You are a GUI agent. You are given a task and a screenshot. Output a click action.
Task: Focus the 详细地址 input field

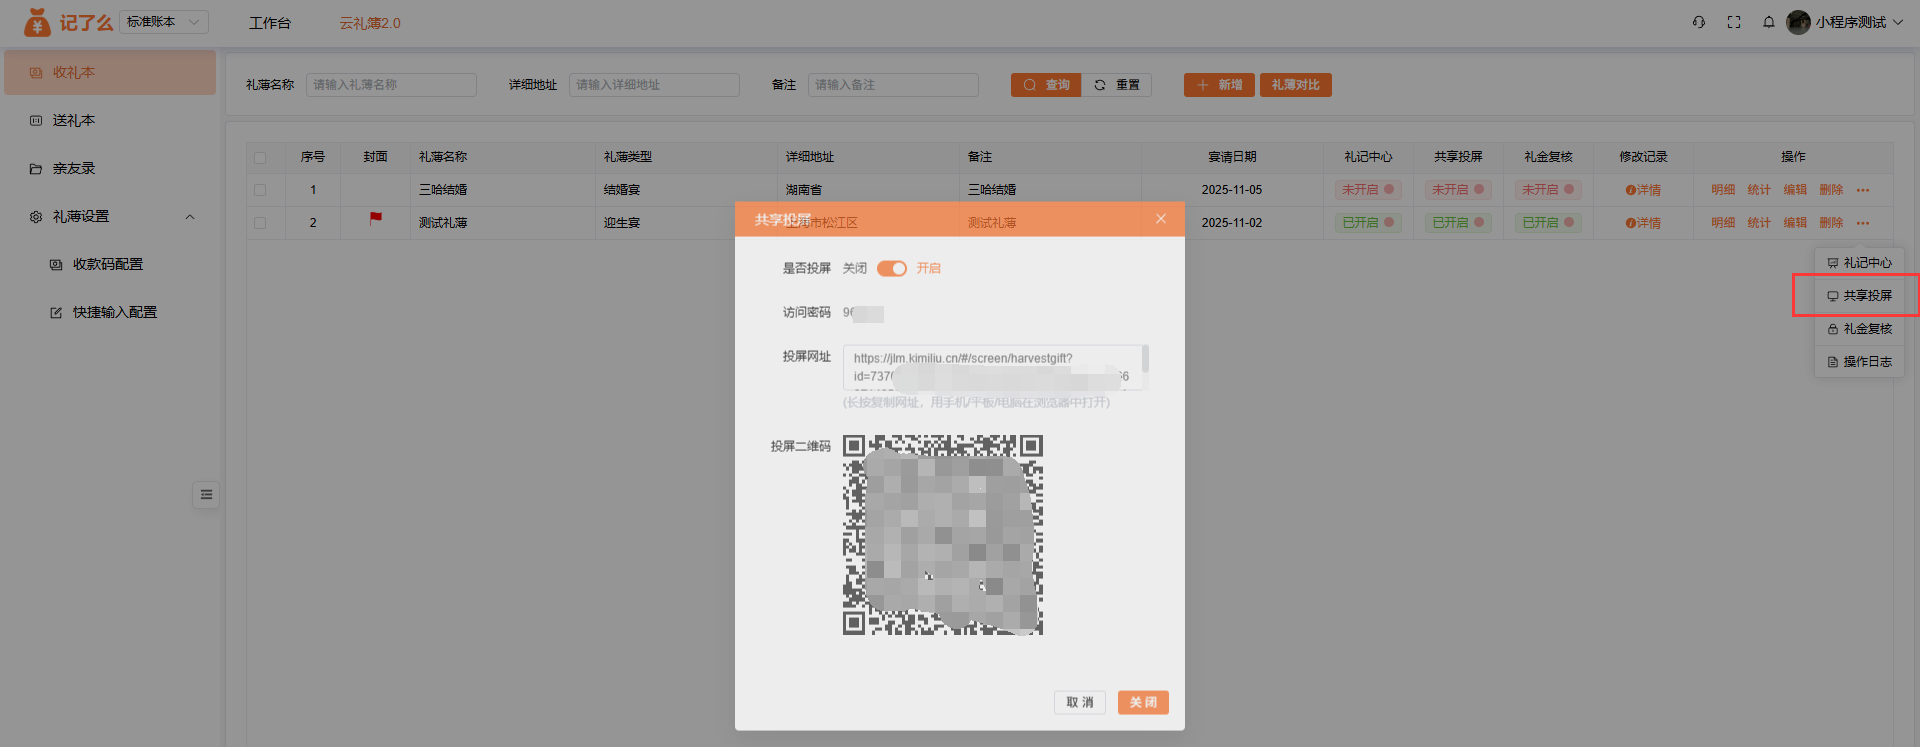click(x=654, y=85)
